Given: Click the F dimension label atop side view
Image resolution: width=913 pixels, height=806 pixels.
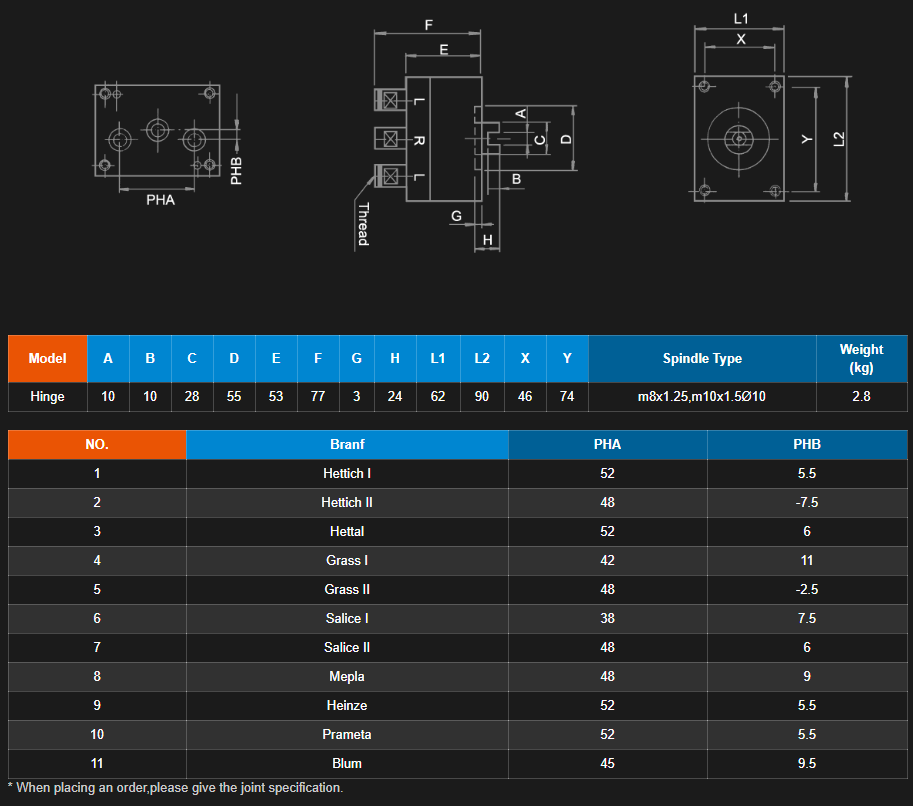Looking at the screenshot, I should pos(428,25).
